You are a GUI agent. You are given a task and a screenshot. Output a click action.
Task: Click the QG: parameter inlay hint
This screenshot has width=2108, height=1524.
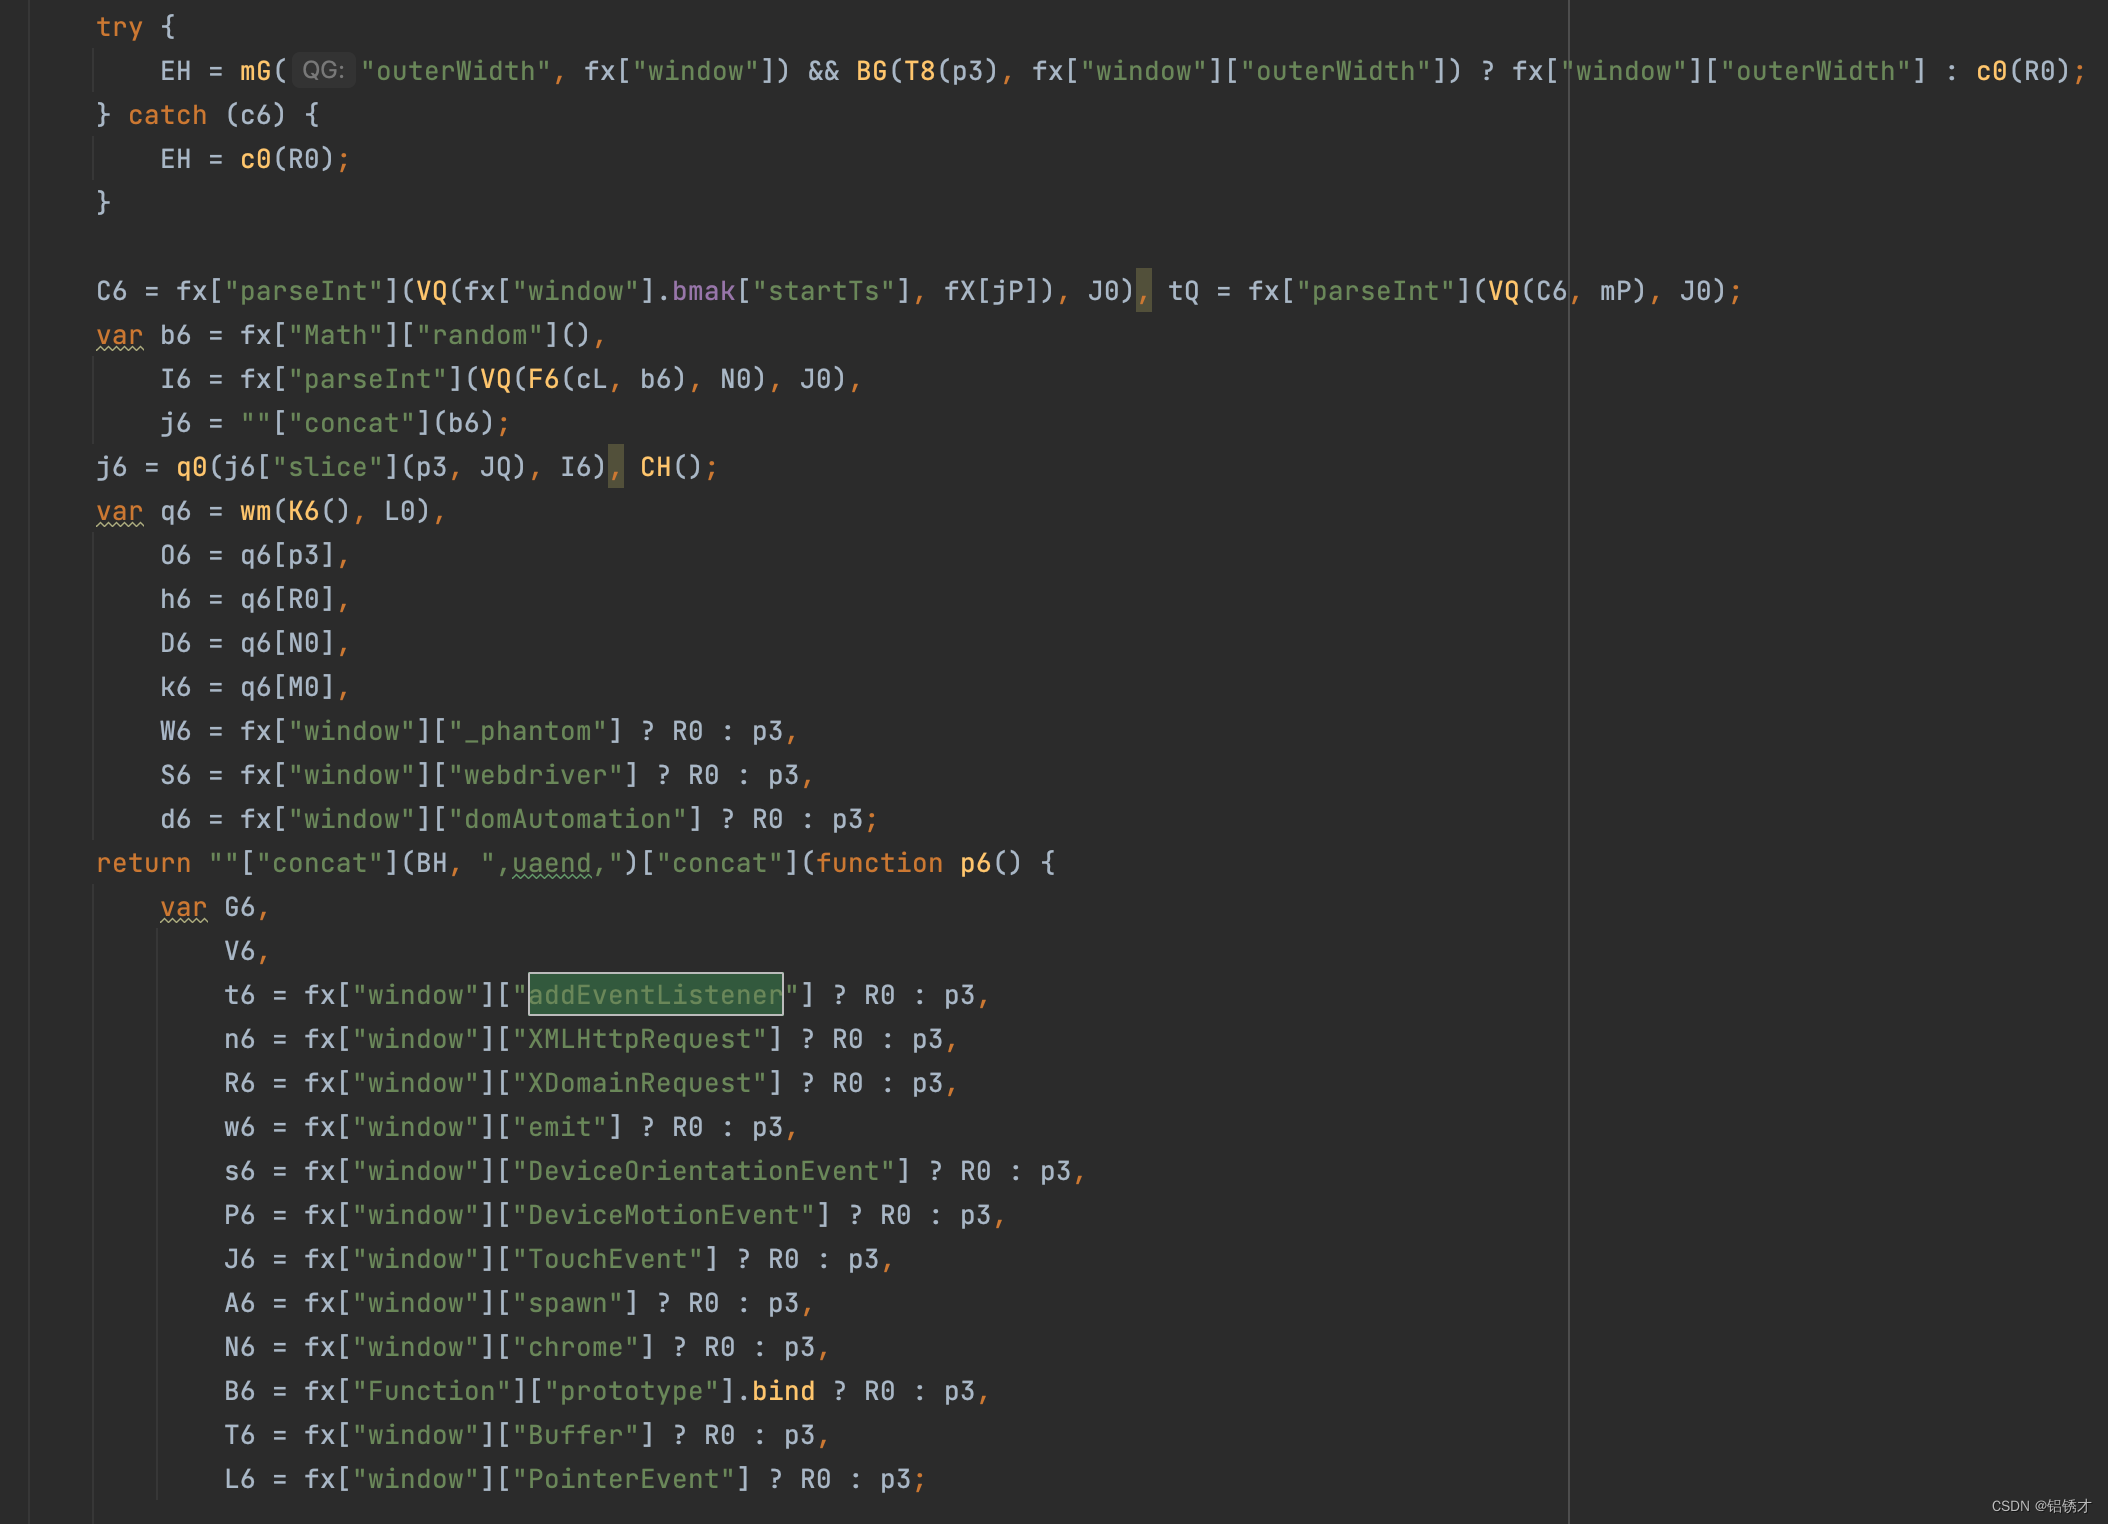tap(323, 71)
